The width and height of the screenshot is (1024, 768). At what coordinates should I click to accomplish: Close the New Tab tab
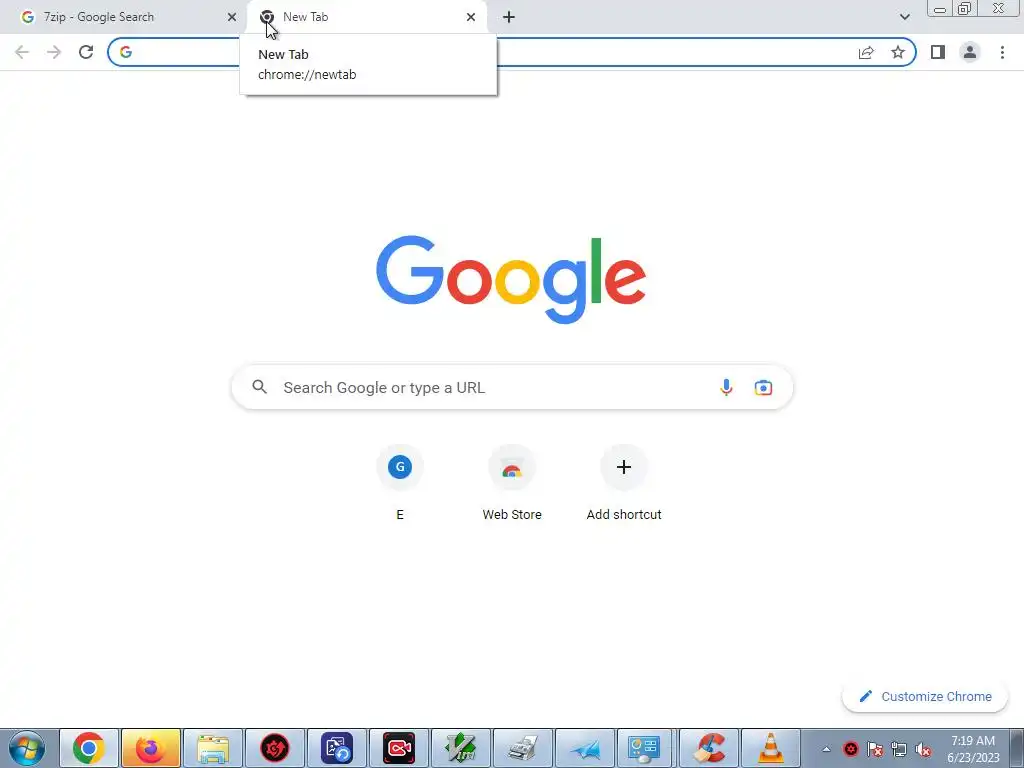471,17
